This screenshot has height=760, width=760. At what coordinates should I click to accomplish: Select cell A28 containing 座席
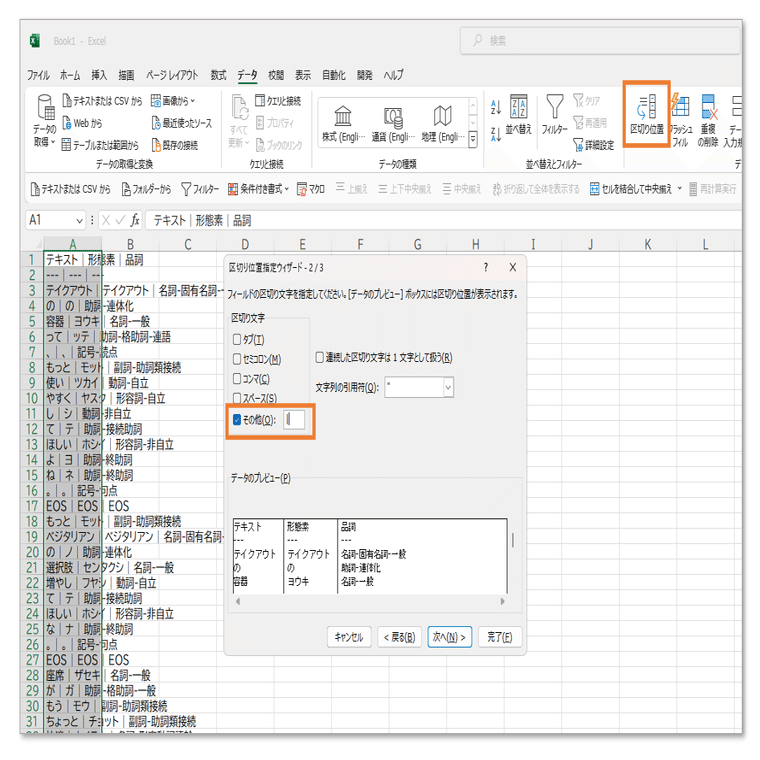click(x=73, y=675)
